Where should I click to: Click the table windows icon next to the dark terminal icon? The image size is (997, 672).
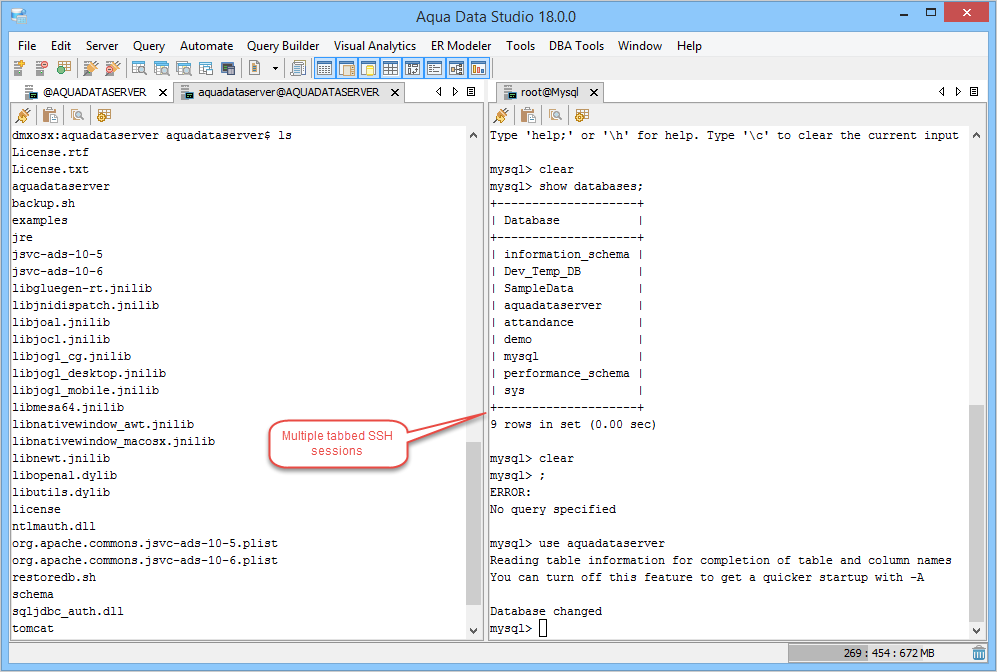click(206, 68)
